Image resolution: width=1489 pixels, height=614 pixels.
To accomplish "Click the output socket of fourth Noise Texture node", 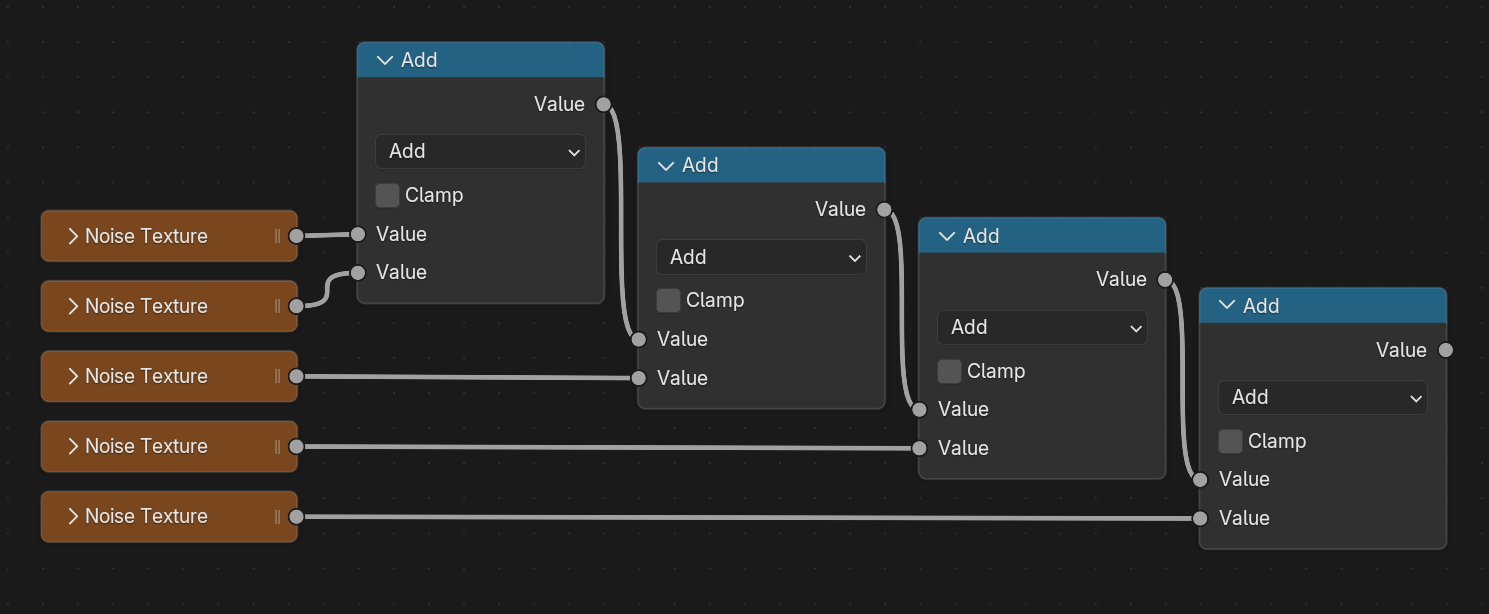I will tap(296, 446).
